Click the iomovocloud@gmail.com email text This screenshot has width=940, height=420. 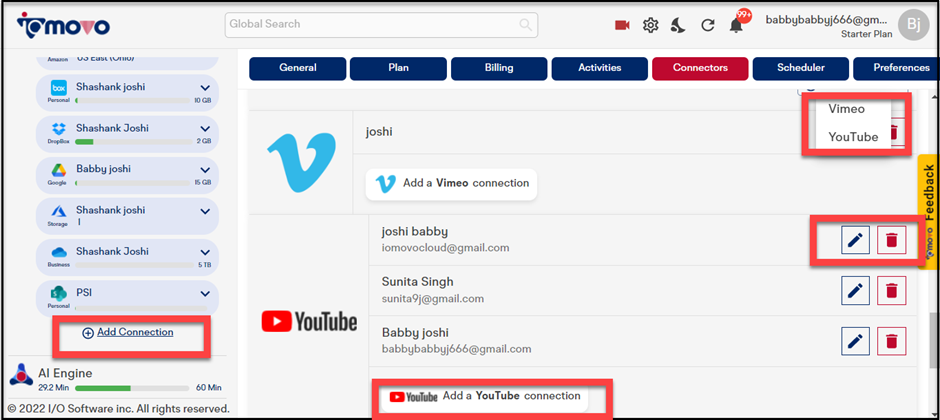445,247
